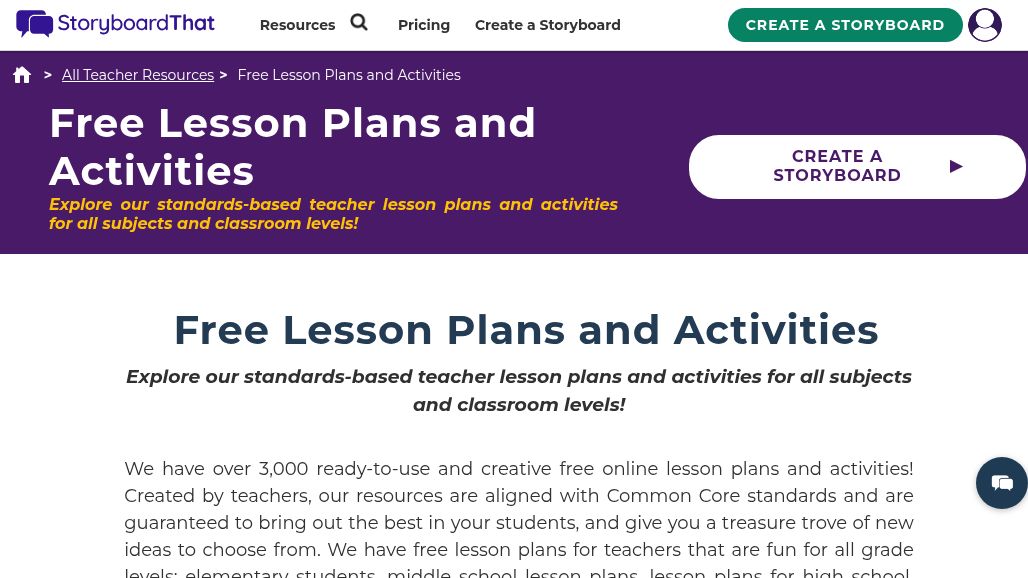The width and height of the screenshot is (1028, 578).
Task: Click the bold italic subtitle under main heading
Action: point(519,391)
